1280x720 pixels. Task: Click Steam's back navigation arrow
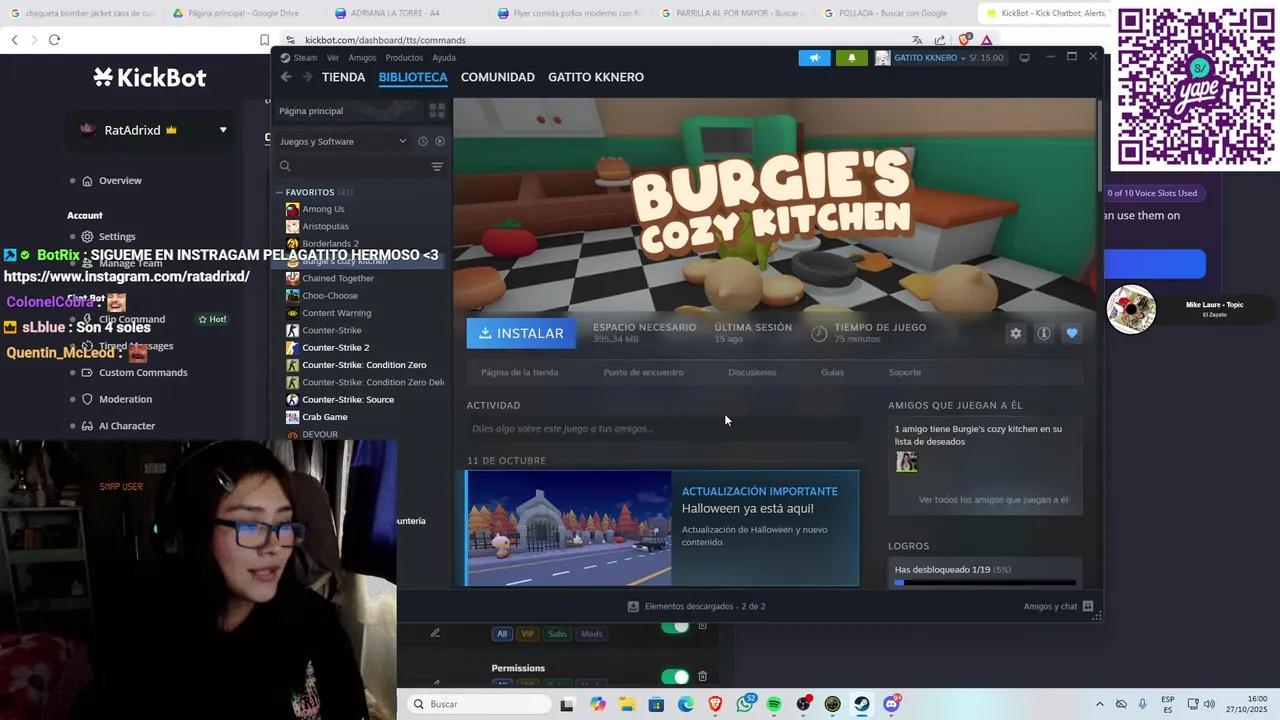[x=286, y=77]
